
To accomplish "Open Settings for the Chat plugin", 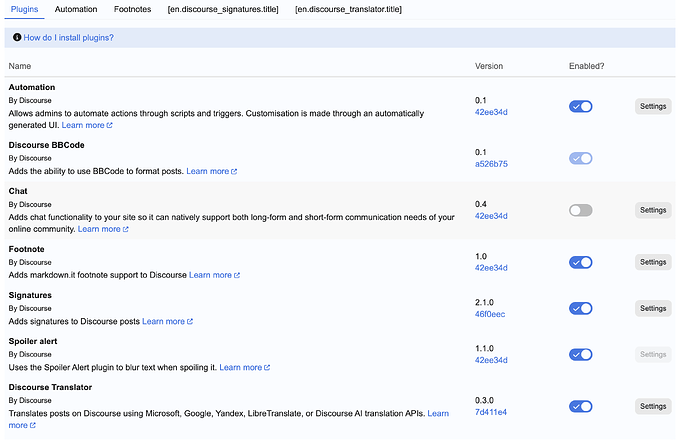I will tap(653, 210).
